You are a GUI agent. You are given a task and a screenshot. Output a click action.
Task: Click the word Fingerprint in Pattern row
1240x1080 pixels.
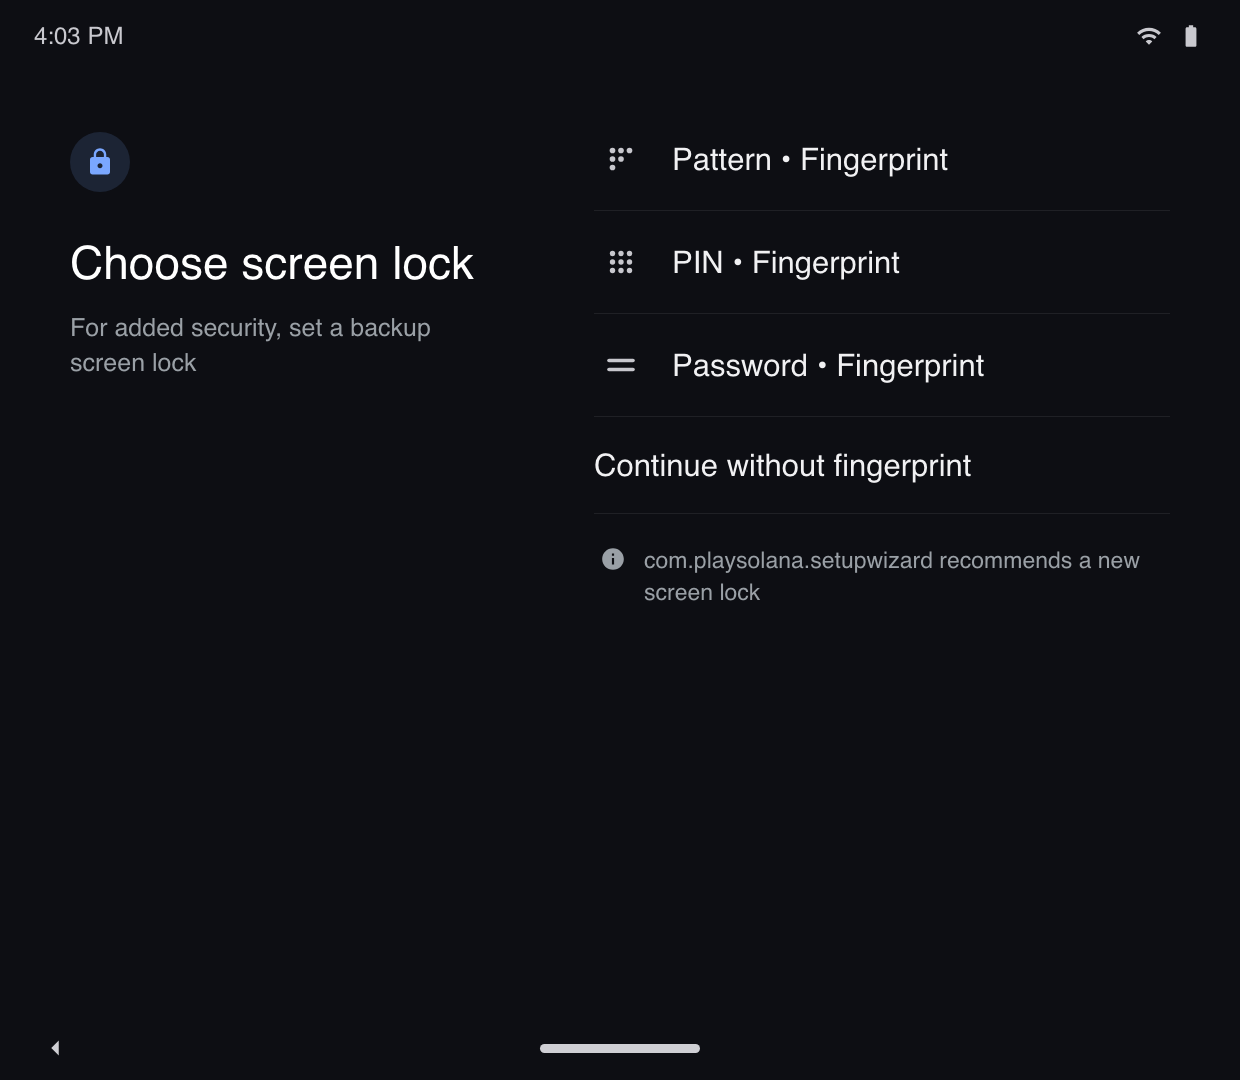pos(874,160)
